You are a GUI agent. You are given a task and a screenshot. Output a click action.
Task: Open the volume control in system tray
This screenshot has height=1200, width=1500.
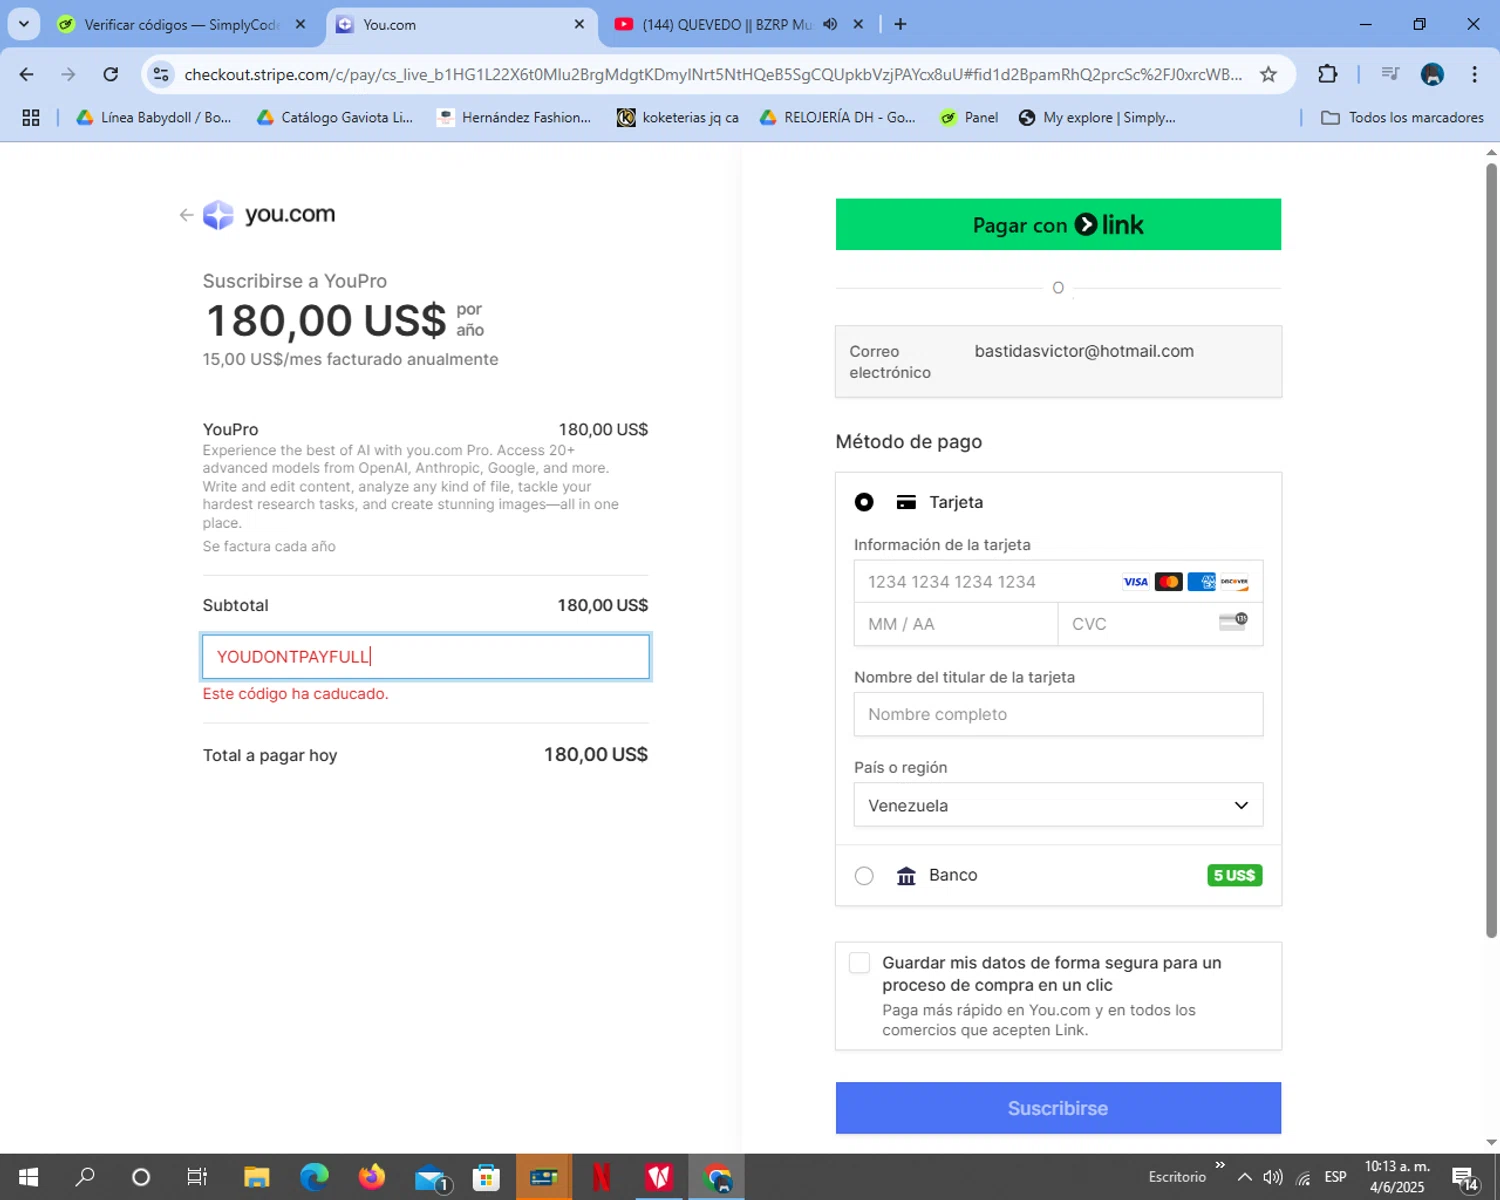point(1273,1177)
